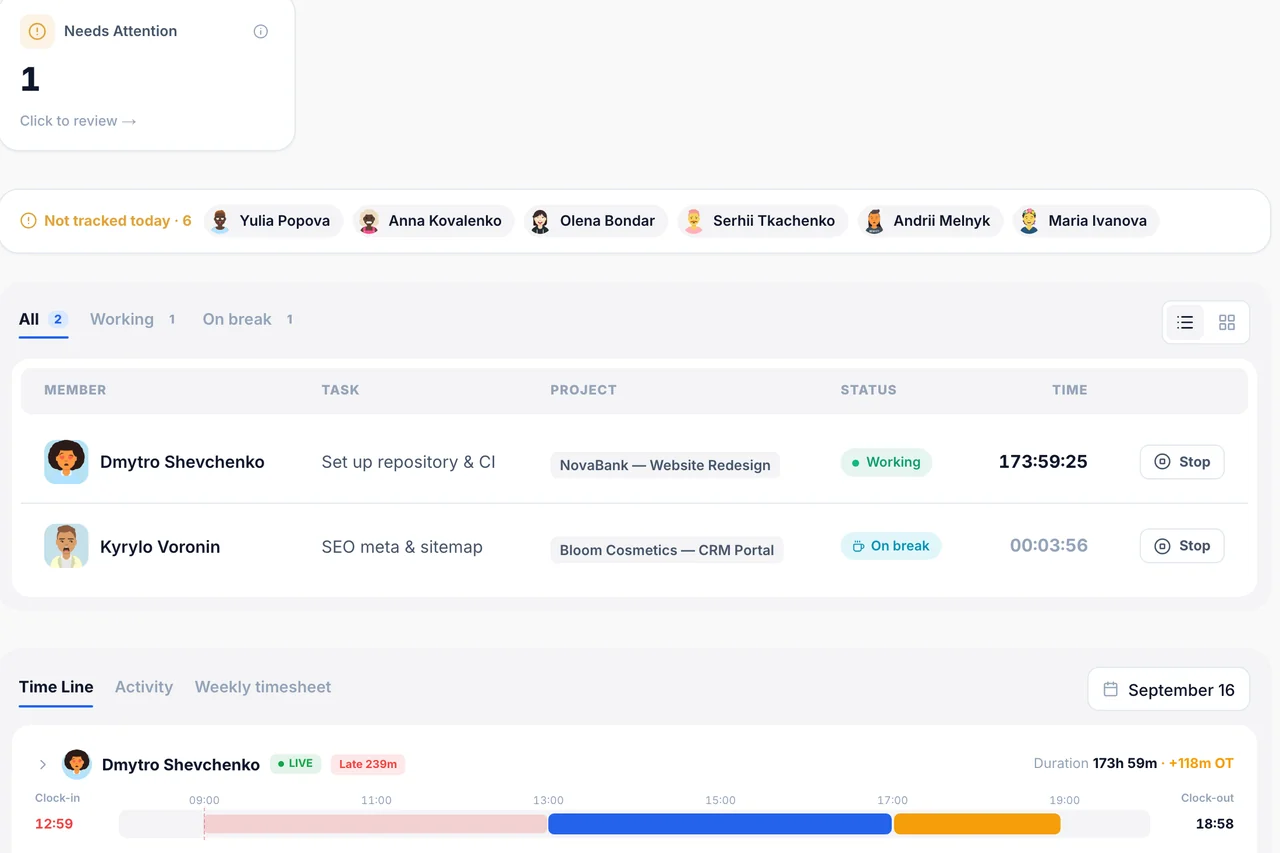This screenshot has height=853, width=1280.
Task: Click the task 'Set up repository & CI'
Action: coord(408,462)
